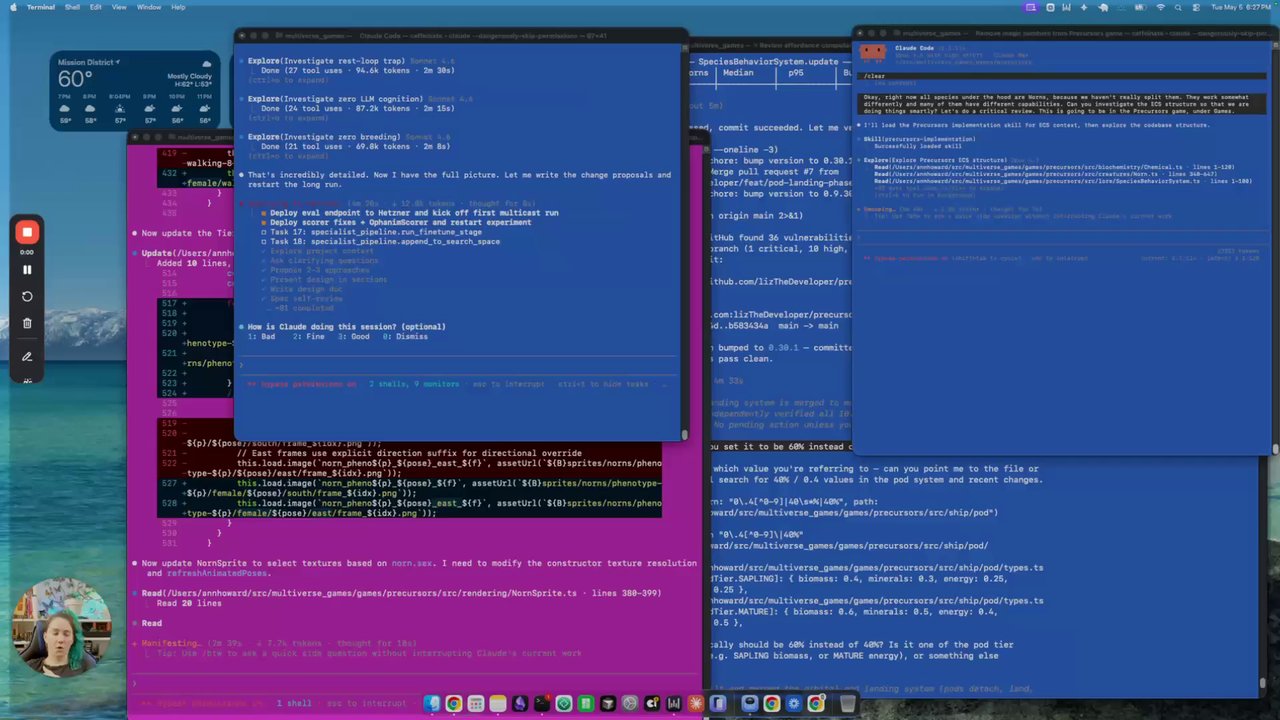
Task: Open the Help menu
Action: pos(178,7)
